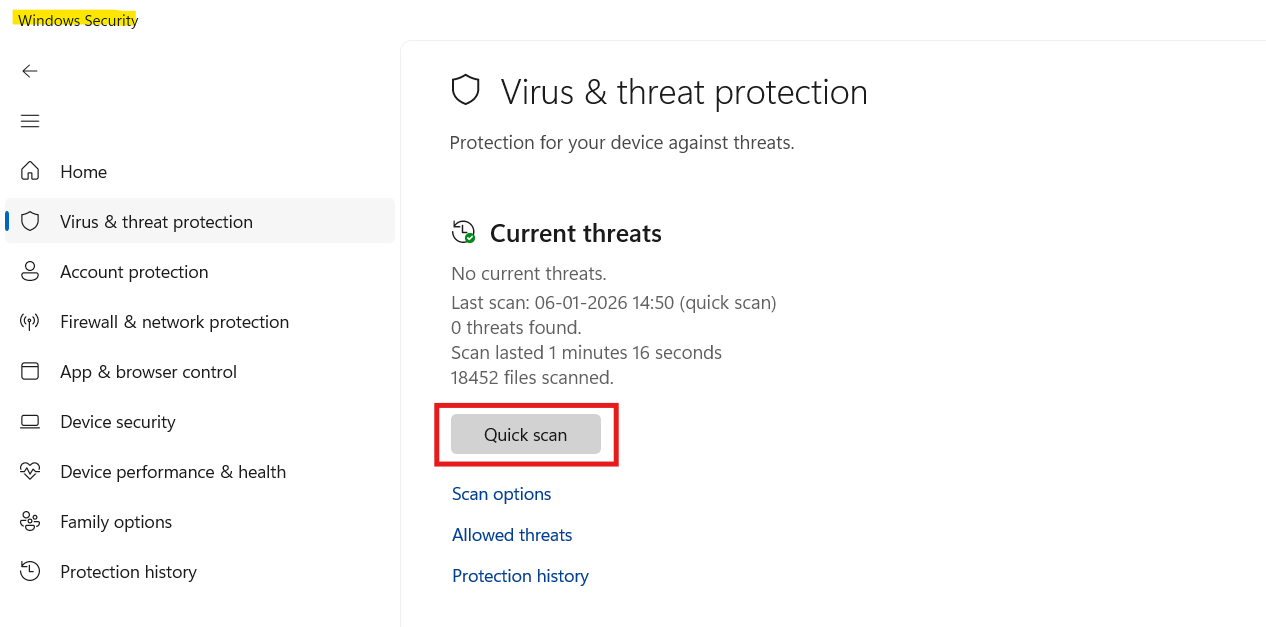The image size is (1266, 627).
Task: Click the Device security laptop icon
Action: tap(30, 421)
